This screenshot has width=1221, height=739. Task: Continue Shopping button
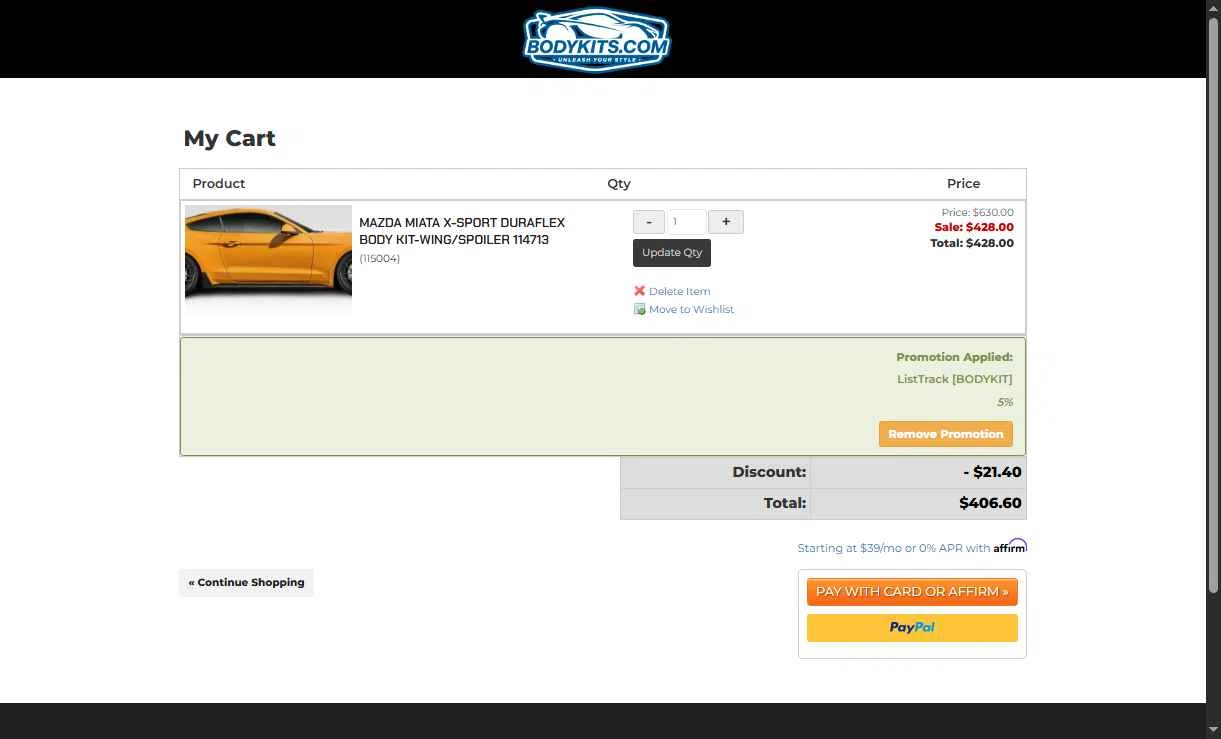tap(246, 582)
